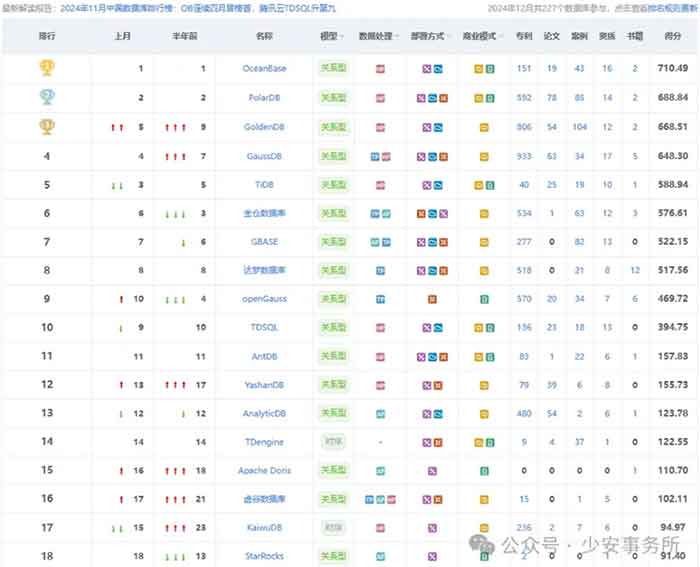Click the business model icon in the GoldenDB row
The width and height of the screenshot is (700, 567).
(483, 127)
